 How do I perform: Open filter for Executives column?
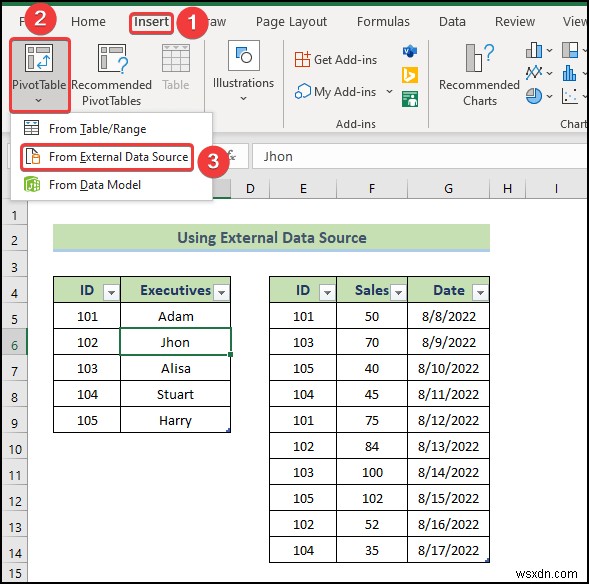pos(222,292)
